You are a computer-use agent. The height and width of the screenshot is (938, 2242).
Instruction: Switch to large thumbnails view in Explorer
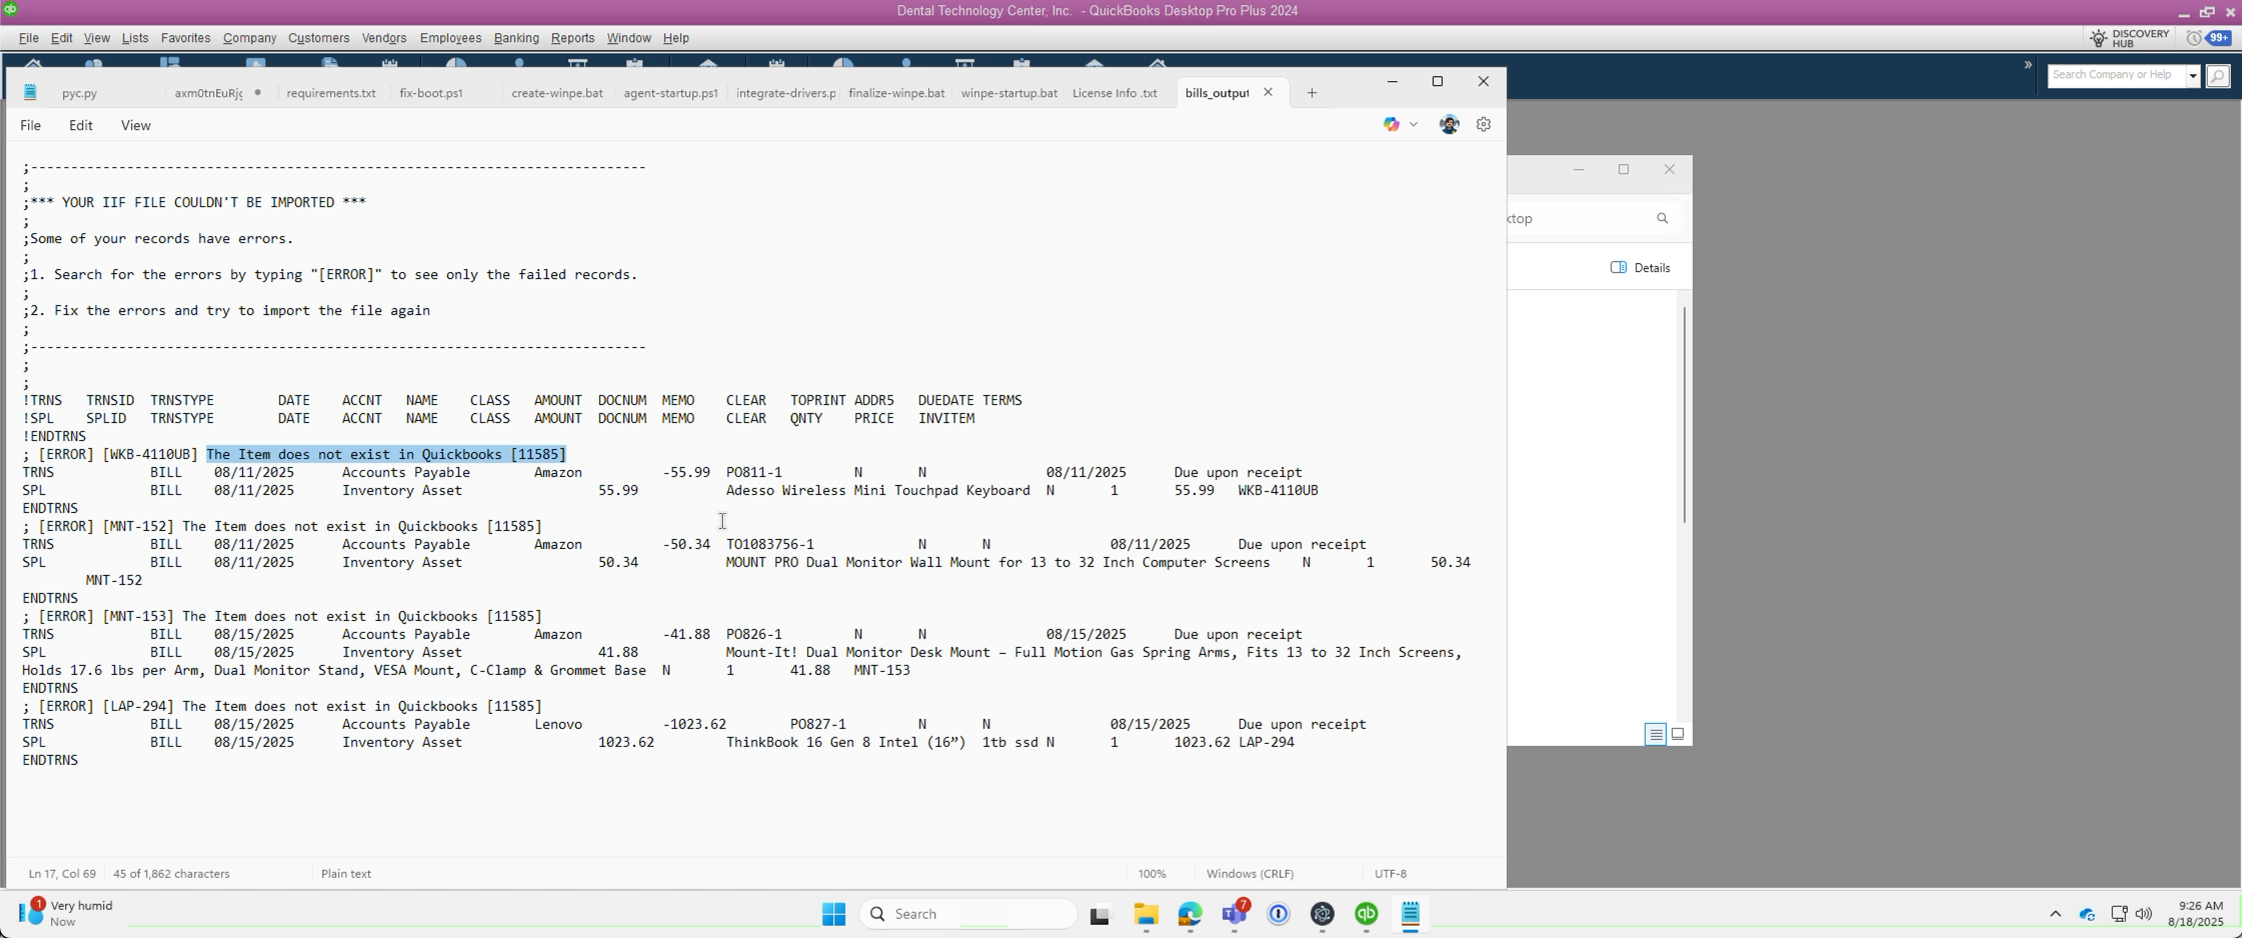pos(1678,734)
